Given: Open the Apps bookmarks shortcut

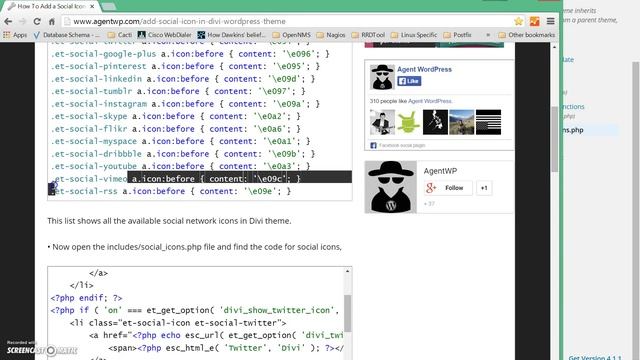Looking at the screenshot, I should [x=15, y=35].
